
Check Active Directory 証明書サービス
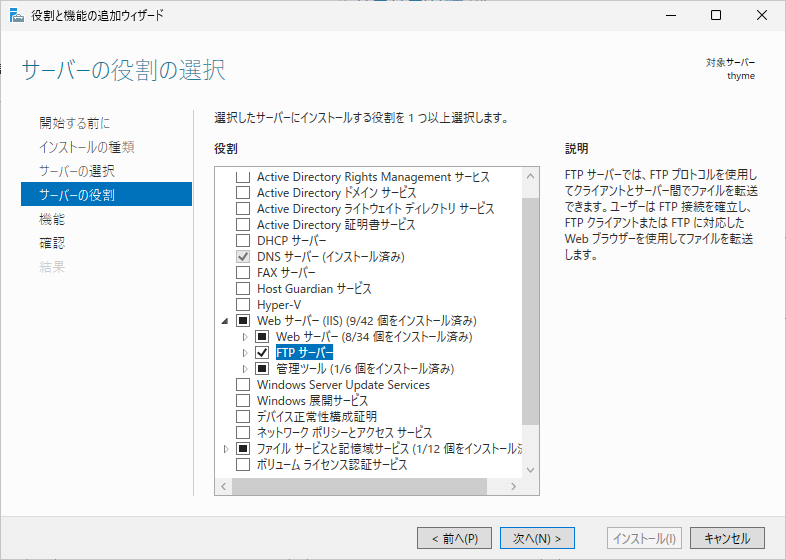point(243,225)
